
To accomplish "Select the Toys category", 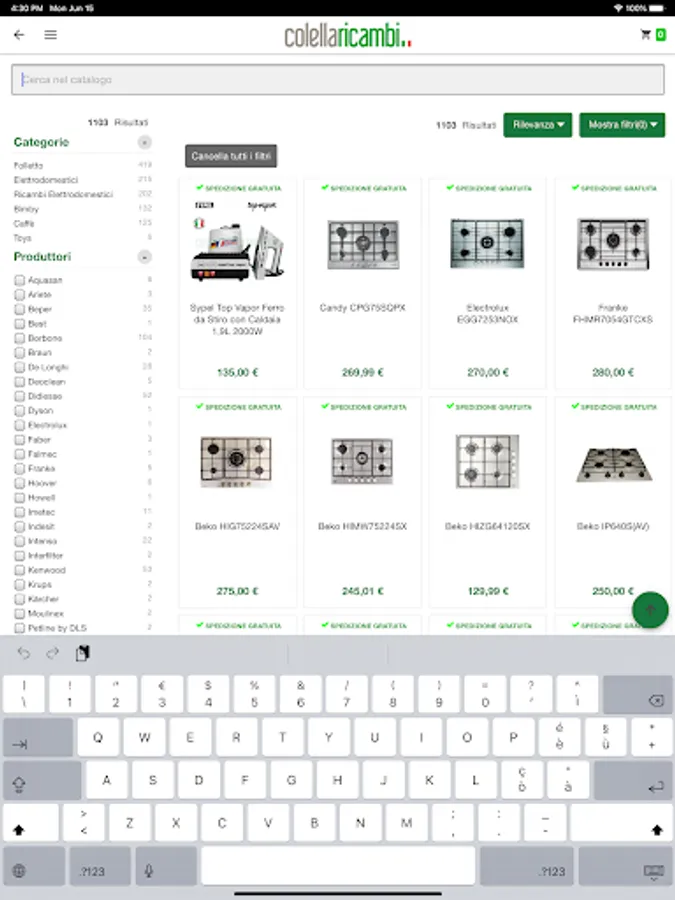I will [22, 238].
